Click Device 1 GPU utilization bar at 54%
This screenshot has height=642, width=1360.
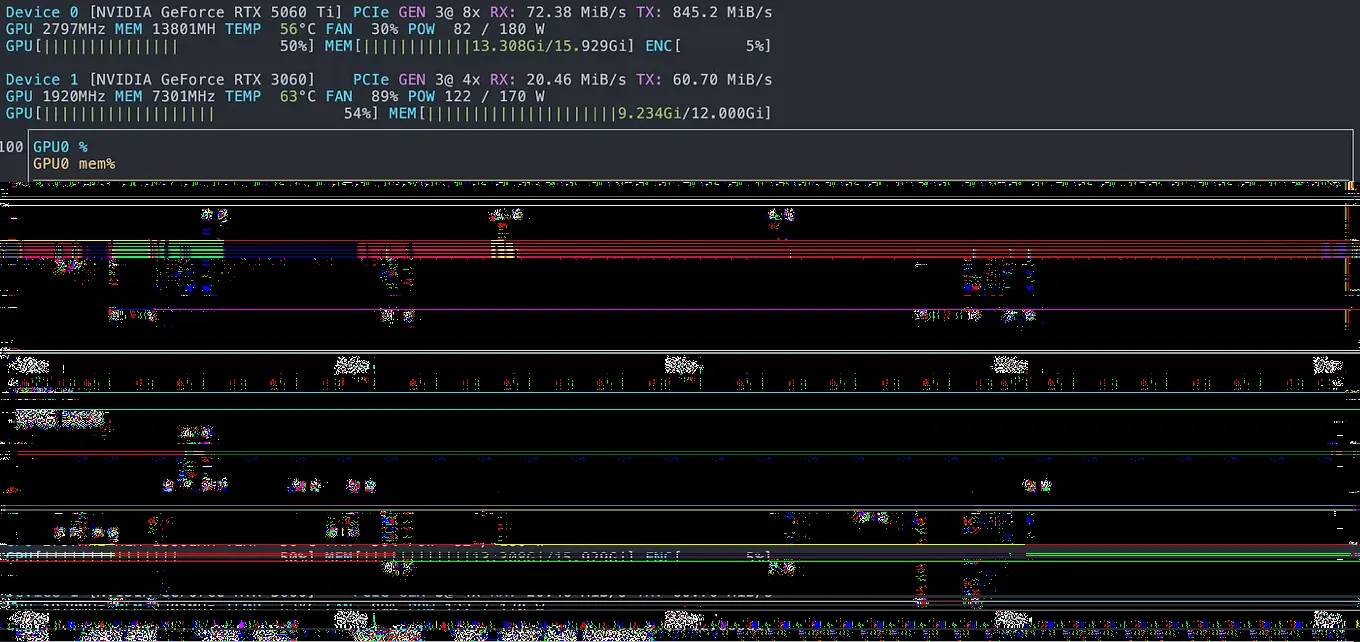coord(192,113)
